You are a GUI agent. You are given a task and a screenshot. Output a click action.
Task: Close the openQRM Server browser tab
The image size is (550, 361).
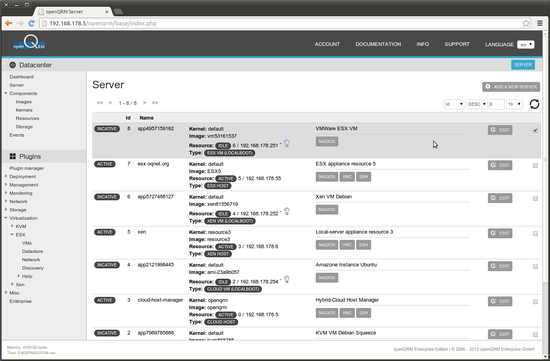[107, 12]
